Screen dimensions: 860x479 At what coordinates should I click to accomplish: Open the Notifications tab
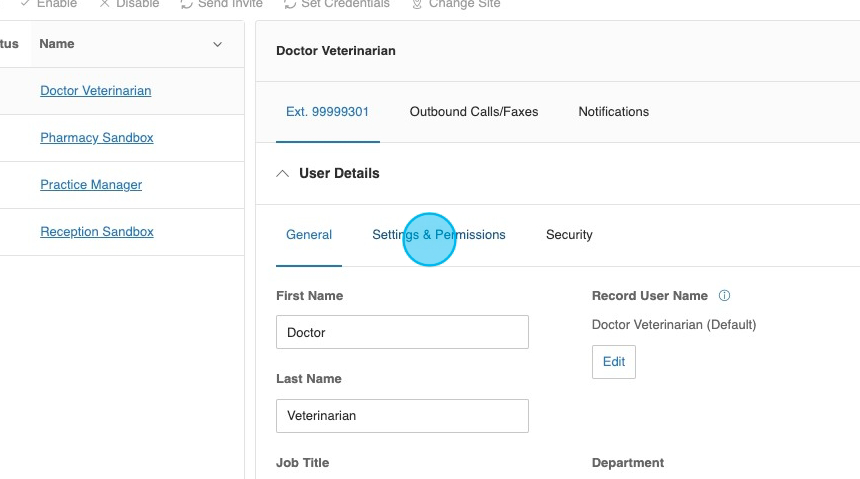[x=613, y=112]
